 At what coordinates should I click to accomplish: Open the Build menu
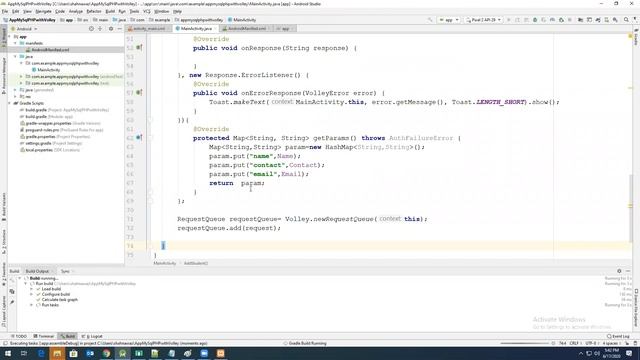[110, 11]
